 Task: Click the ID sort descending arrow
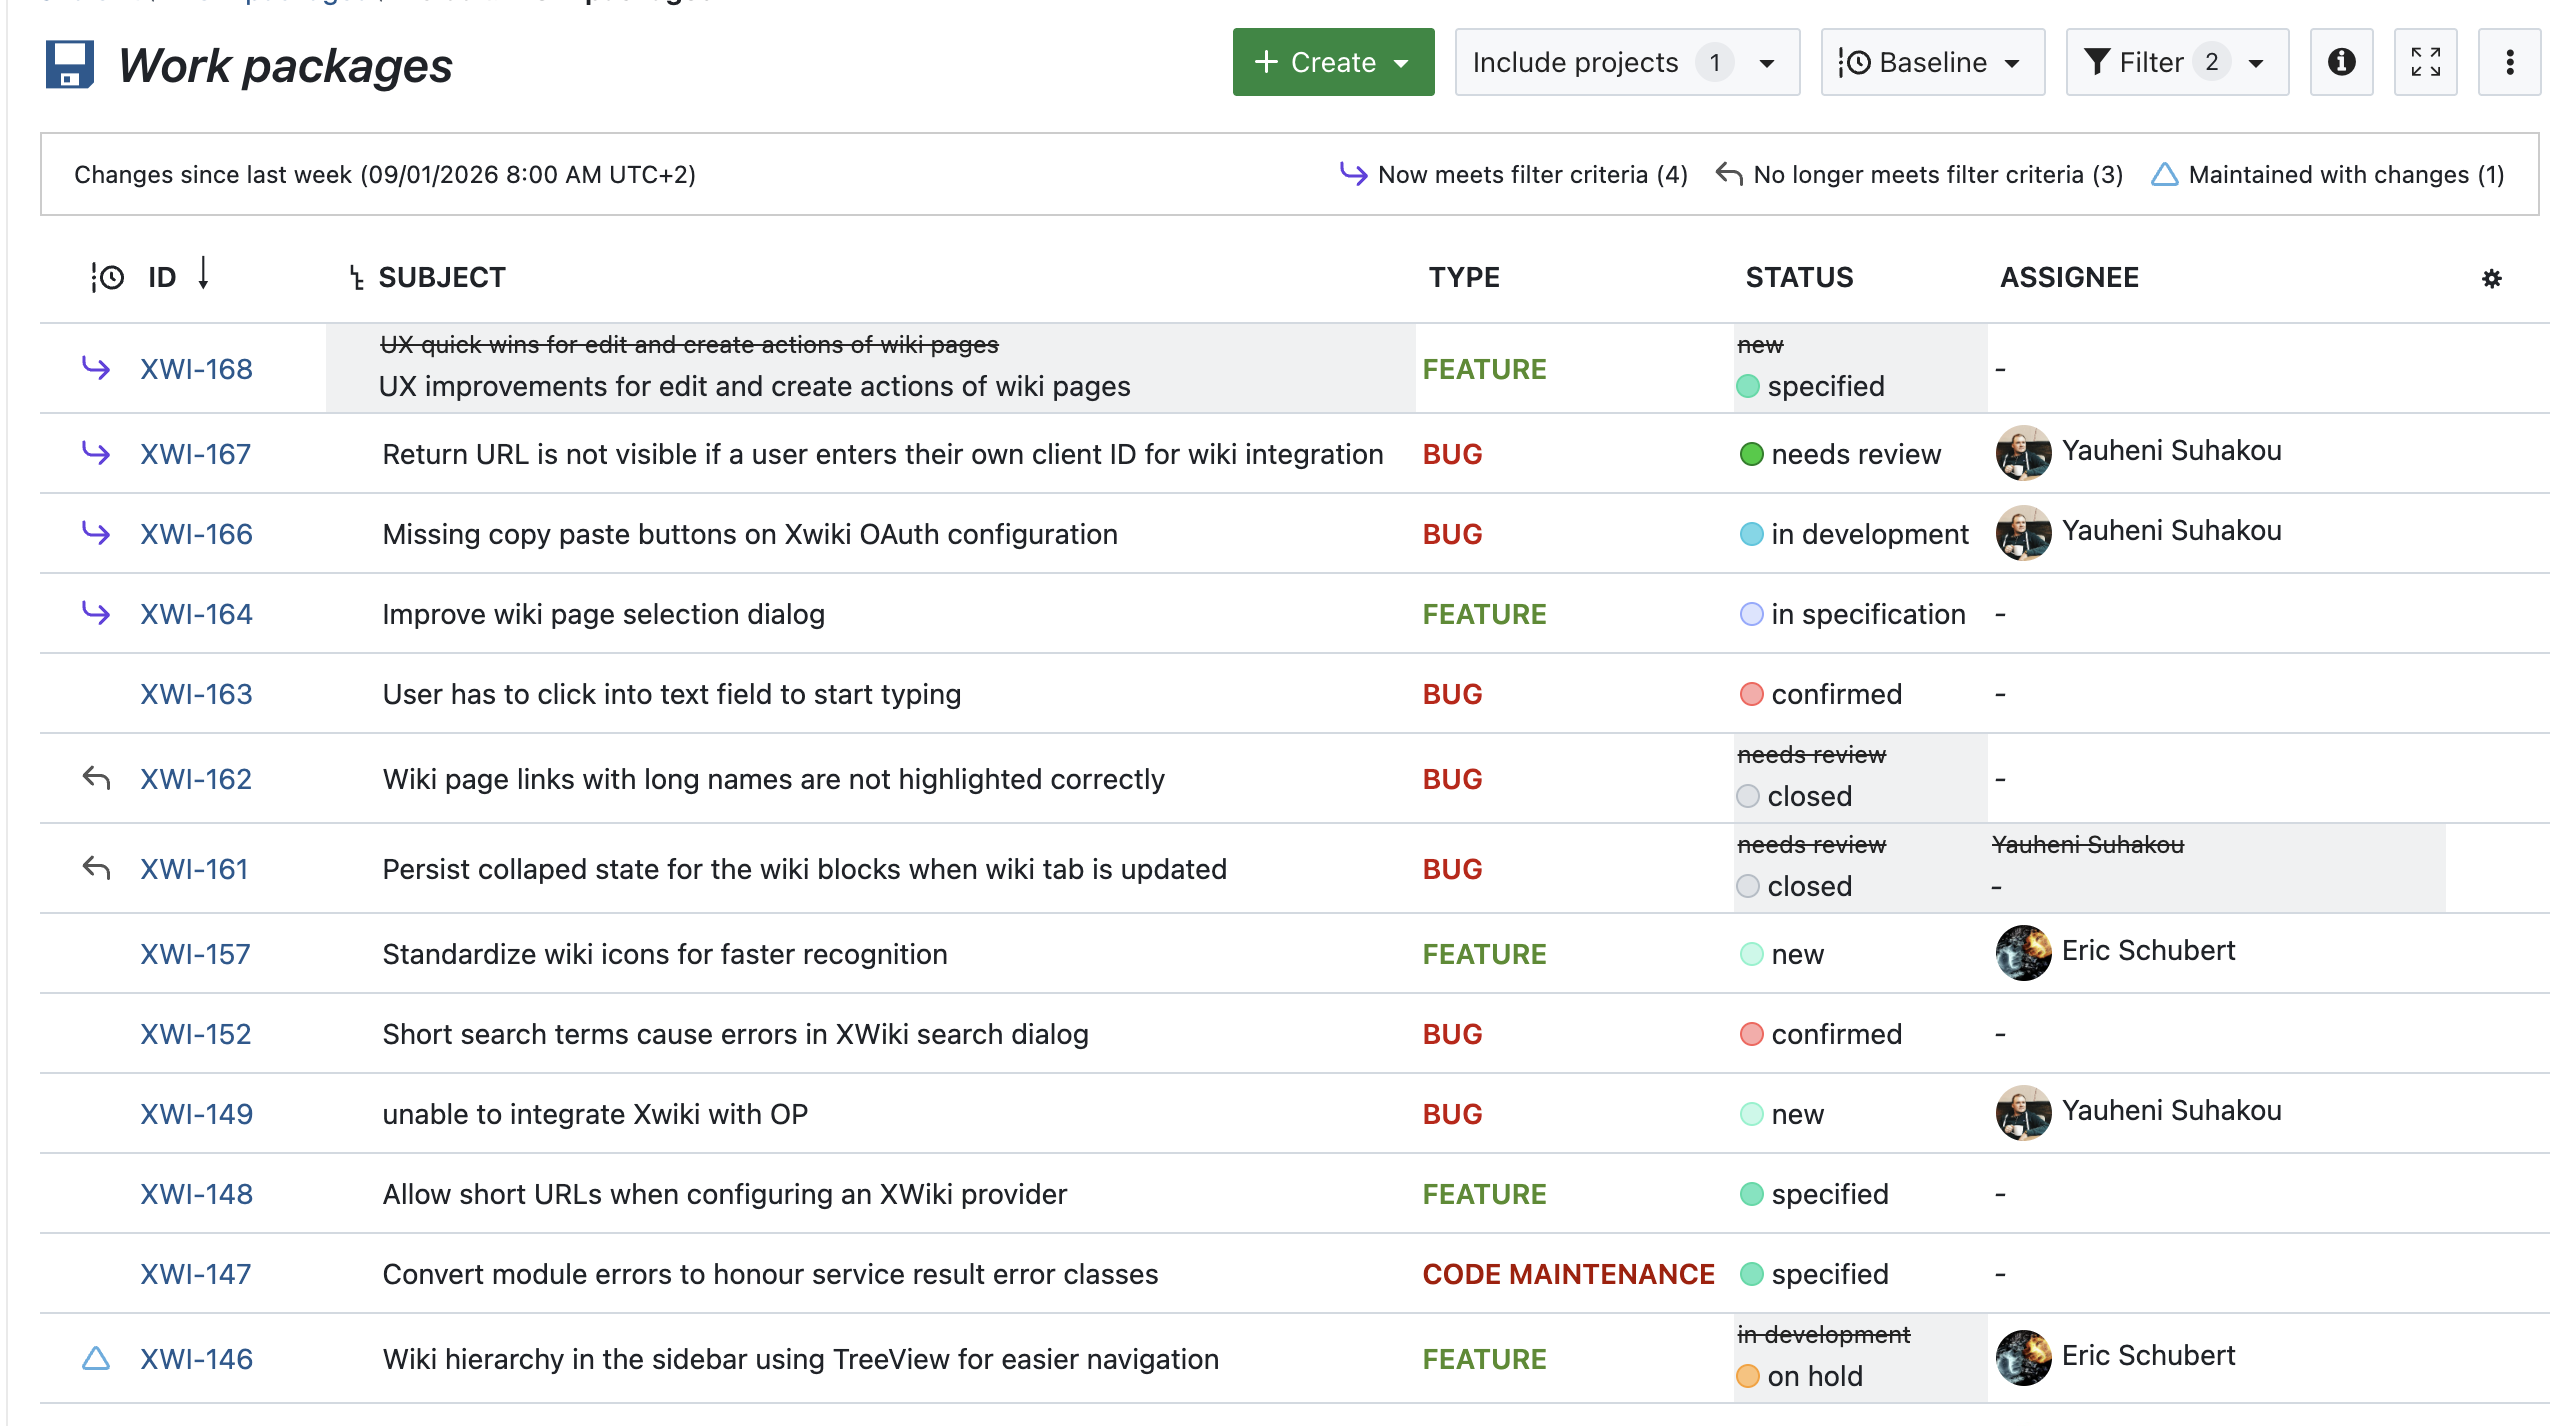tap(203, 272)
